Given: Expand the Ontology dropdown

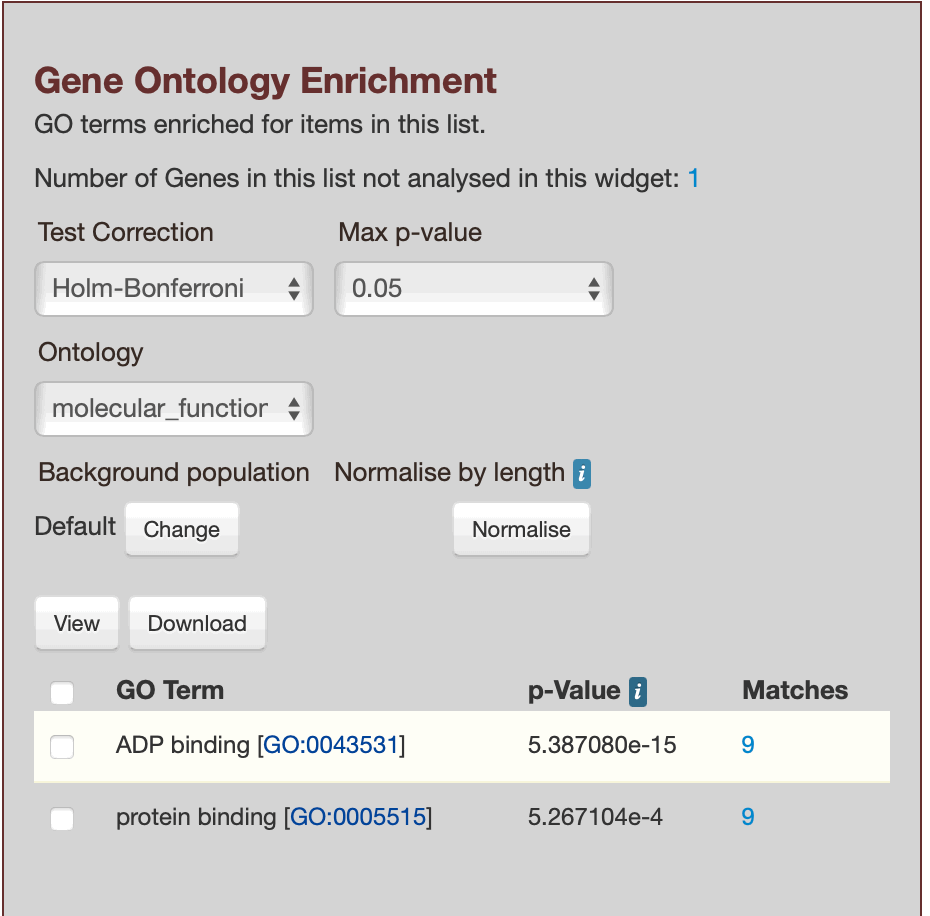Looking at the screenshot, I should tap(174, 408).
